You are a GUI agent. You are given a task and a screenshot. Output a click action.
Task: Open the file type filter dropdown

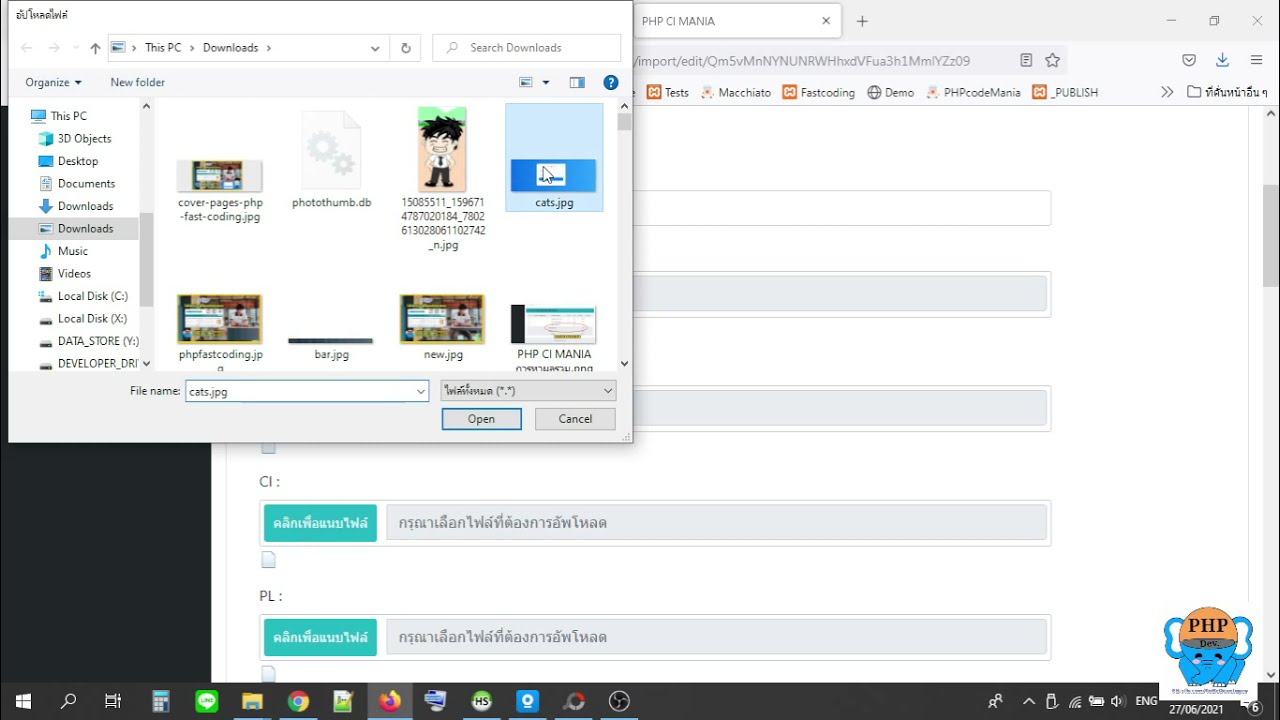528,391
